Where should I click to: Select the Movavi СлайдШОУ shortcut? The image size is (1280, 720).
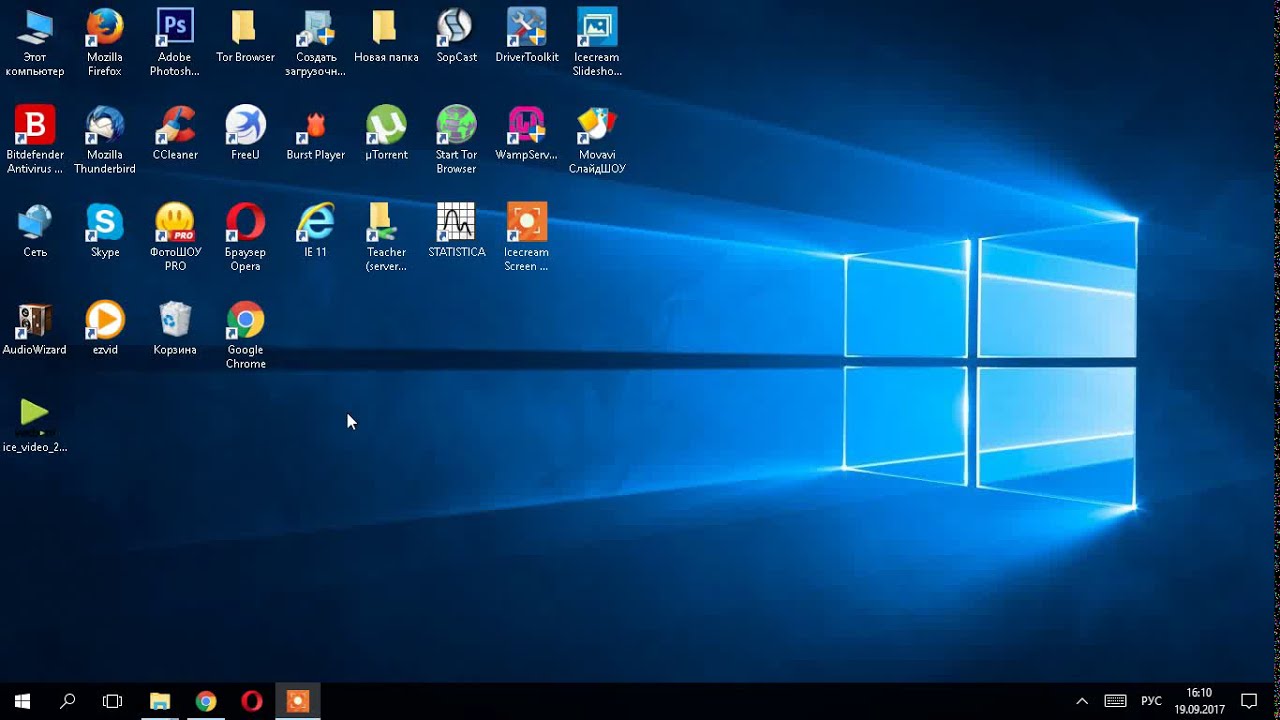597,140
